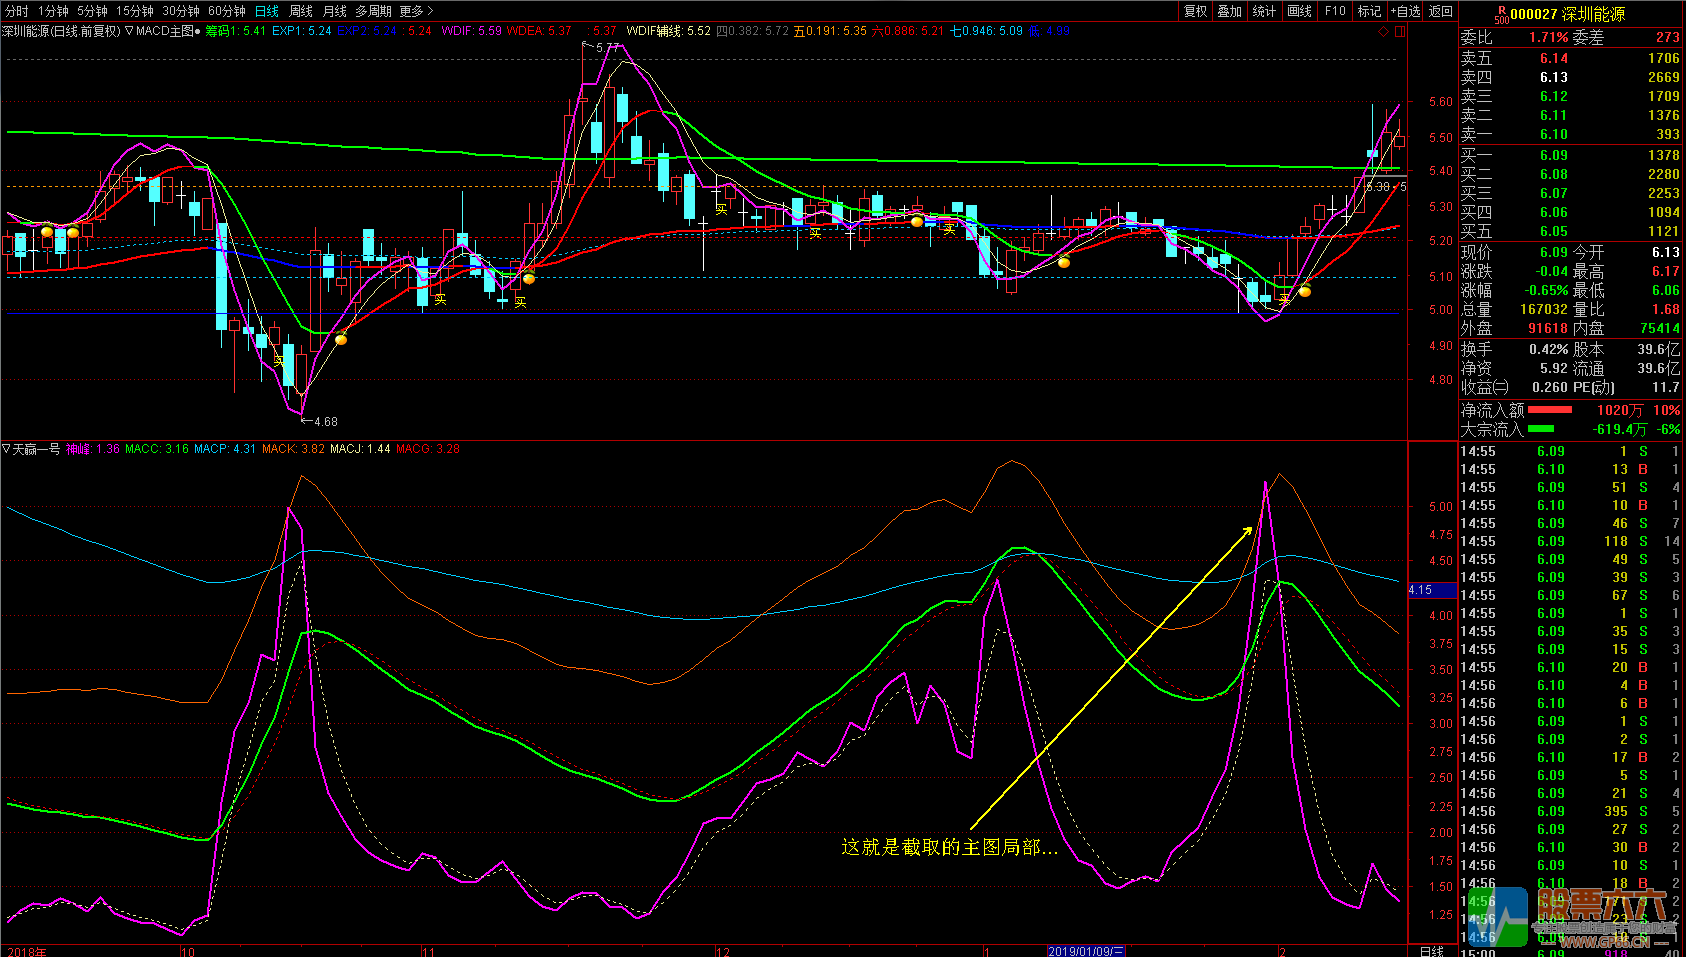The image size is (1686, 957).
Task: Select the 买四 6.06 order row
Action: click(1570, 213)
